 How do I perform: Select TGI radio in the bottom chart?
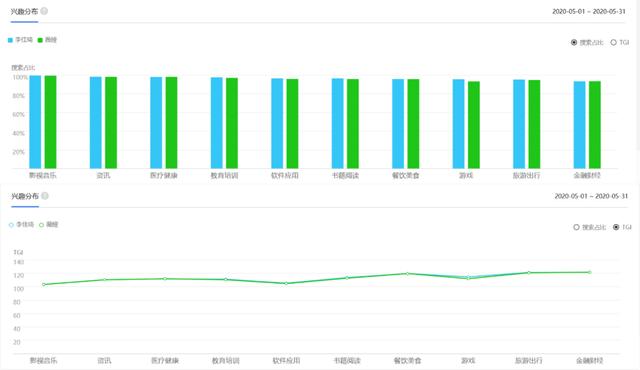616,227
